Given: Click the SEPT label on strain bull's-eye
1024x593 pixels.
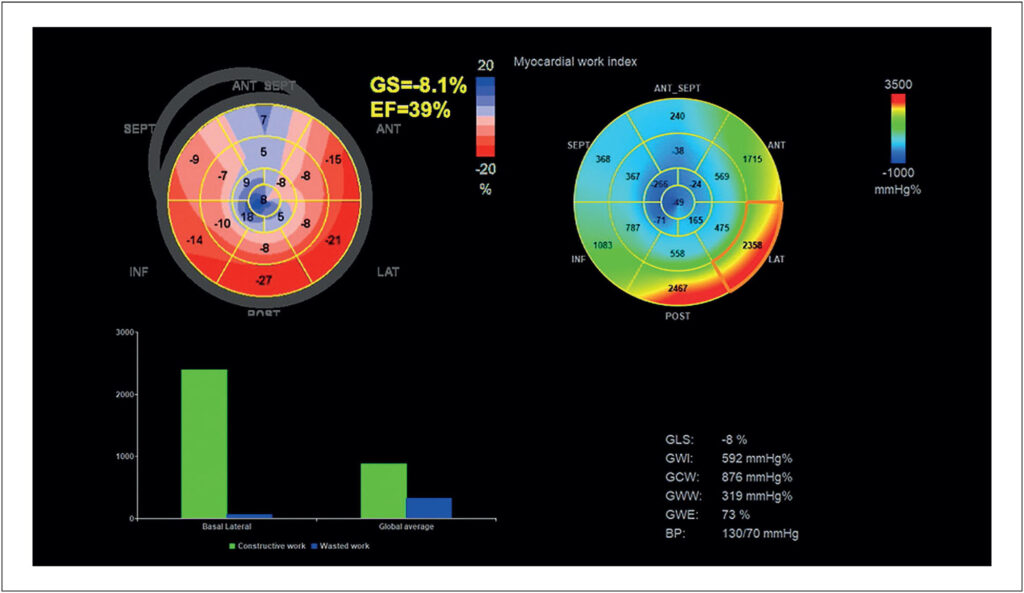Looking at the screenshot, I should click(x=139, y=129).
